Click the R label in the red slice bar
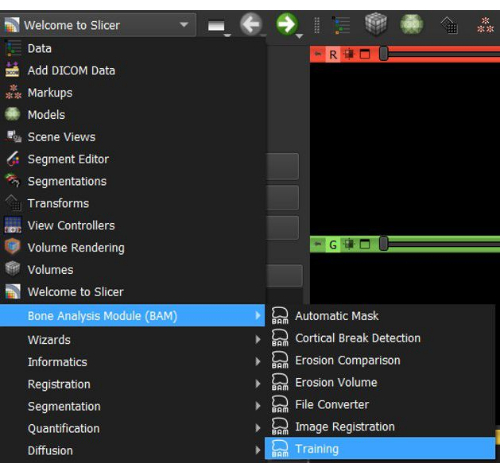 click(x=333, y=54)
